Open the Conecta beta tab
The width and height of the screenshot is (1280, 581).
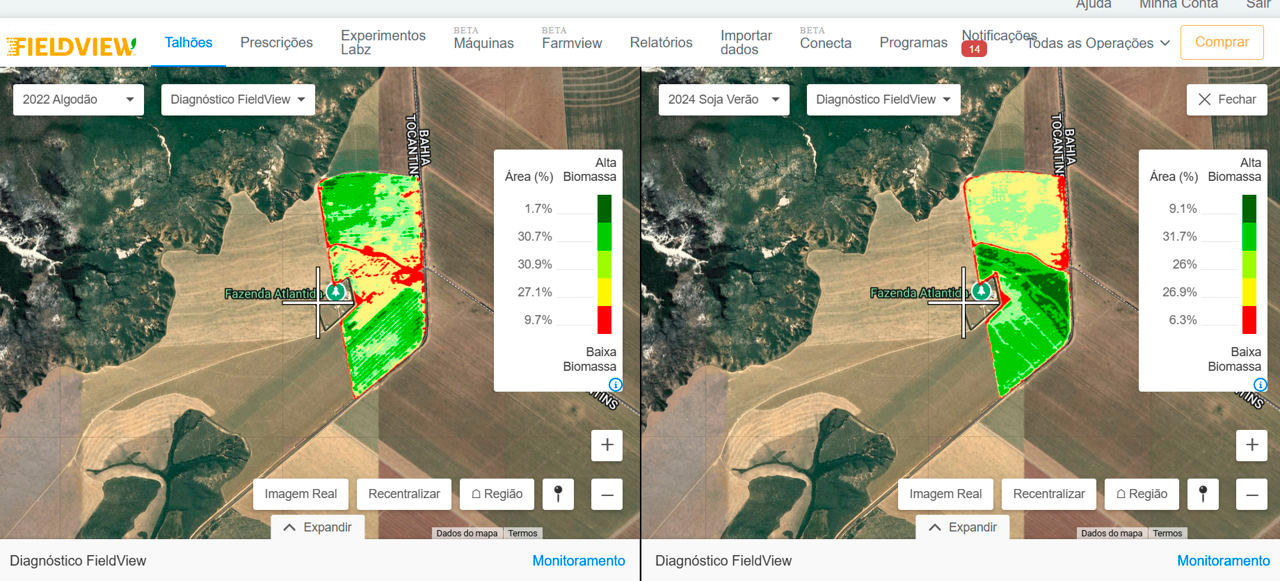[x=826, y=39]
